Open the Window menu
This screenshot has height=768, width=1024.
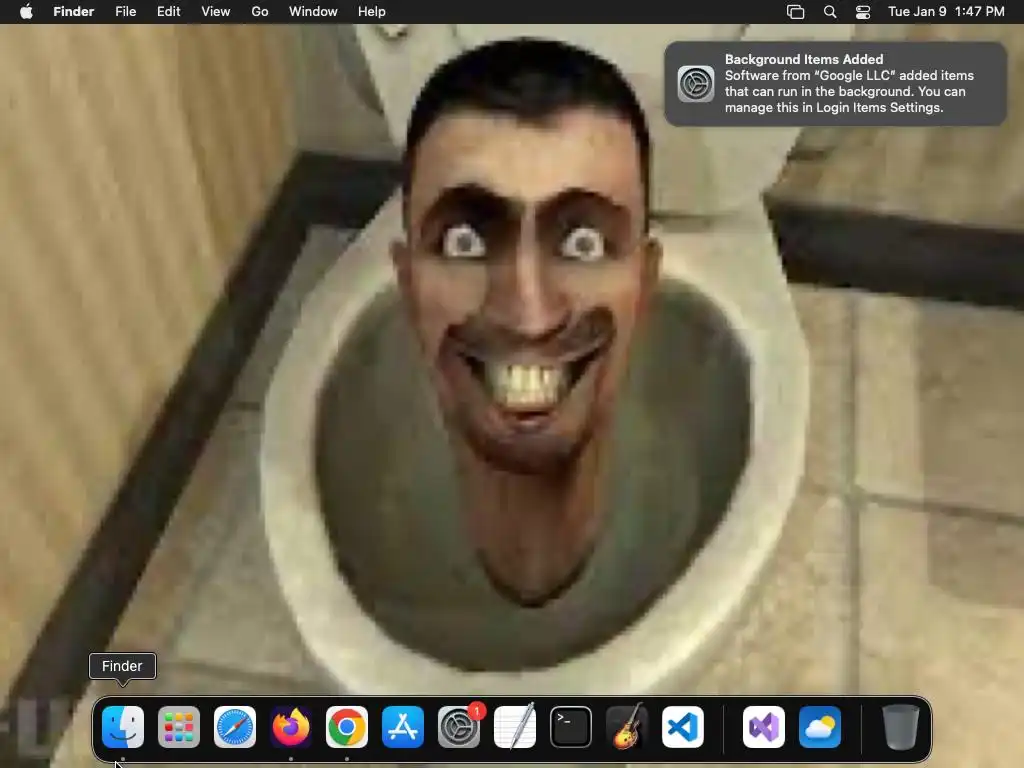coord(313,12)
